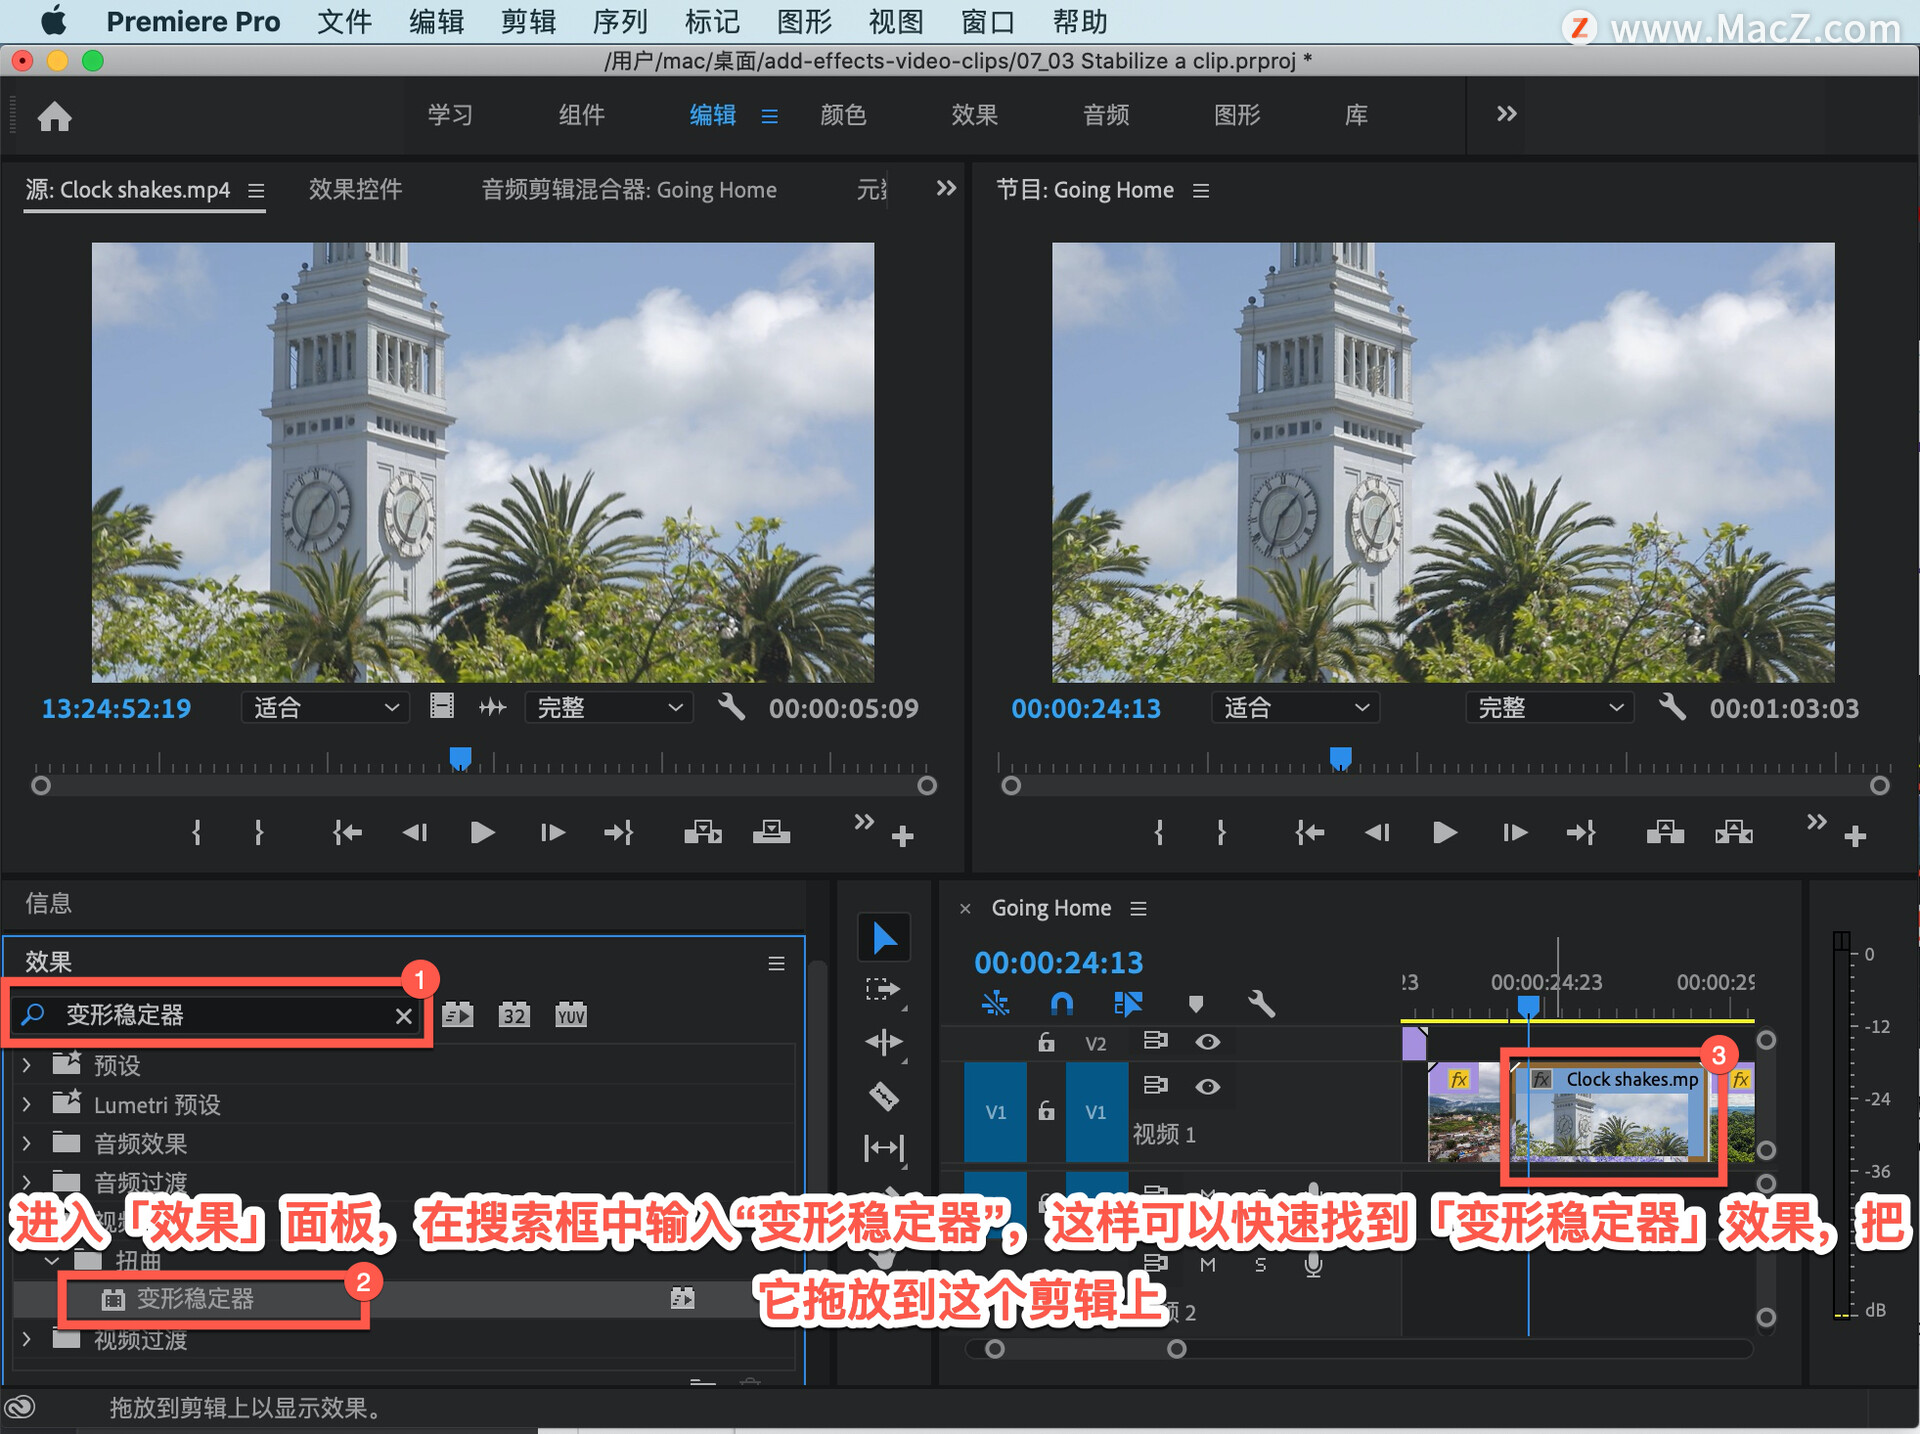This screenshot has width=1920, height=1434.
Task: Select the Razor tool
Action: point(884,1095)
